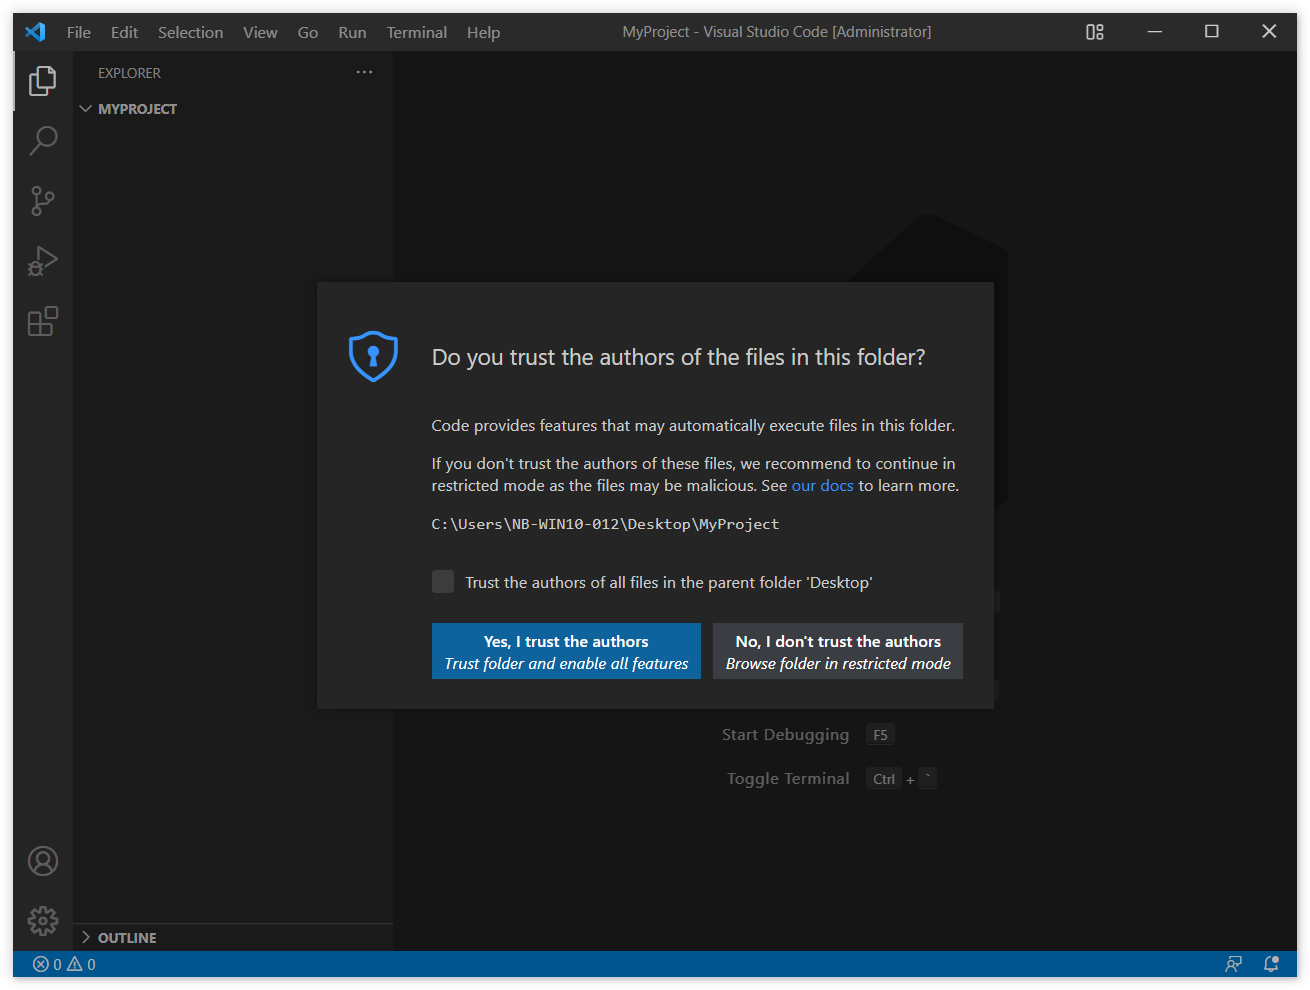Open the Manage gear icon
Viewport: 1310px width, 990px height.
coord(42,920)
